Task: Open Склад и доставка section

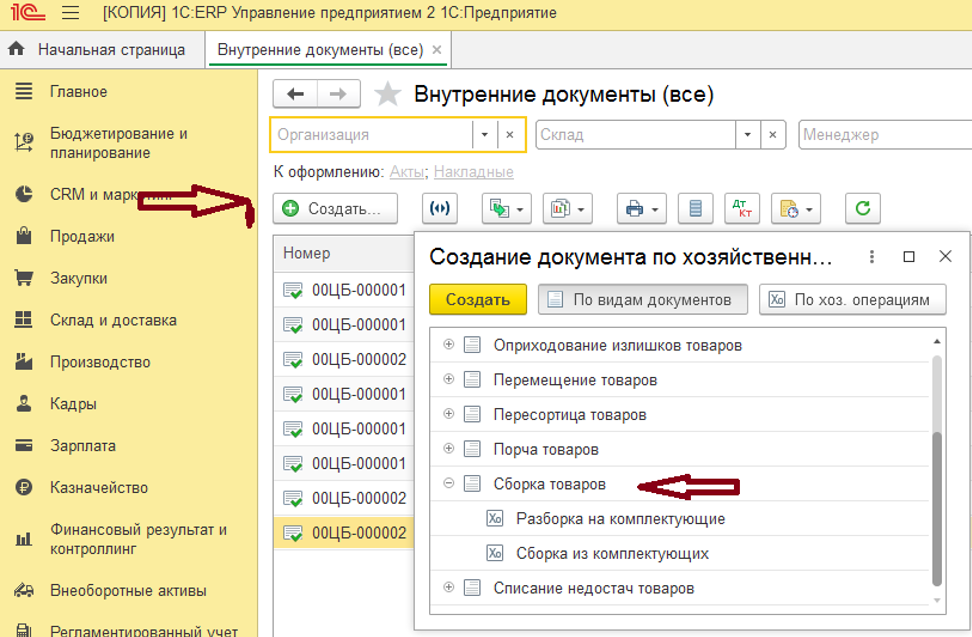Action: click(x=113, y=320)
